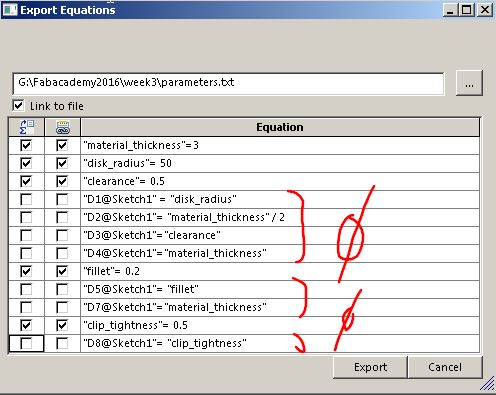This screenshot has width=496, height=395.
Task: Select the "D3@Sketch1"="clearance" equation text
Action: tap(152, 235)
